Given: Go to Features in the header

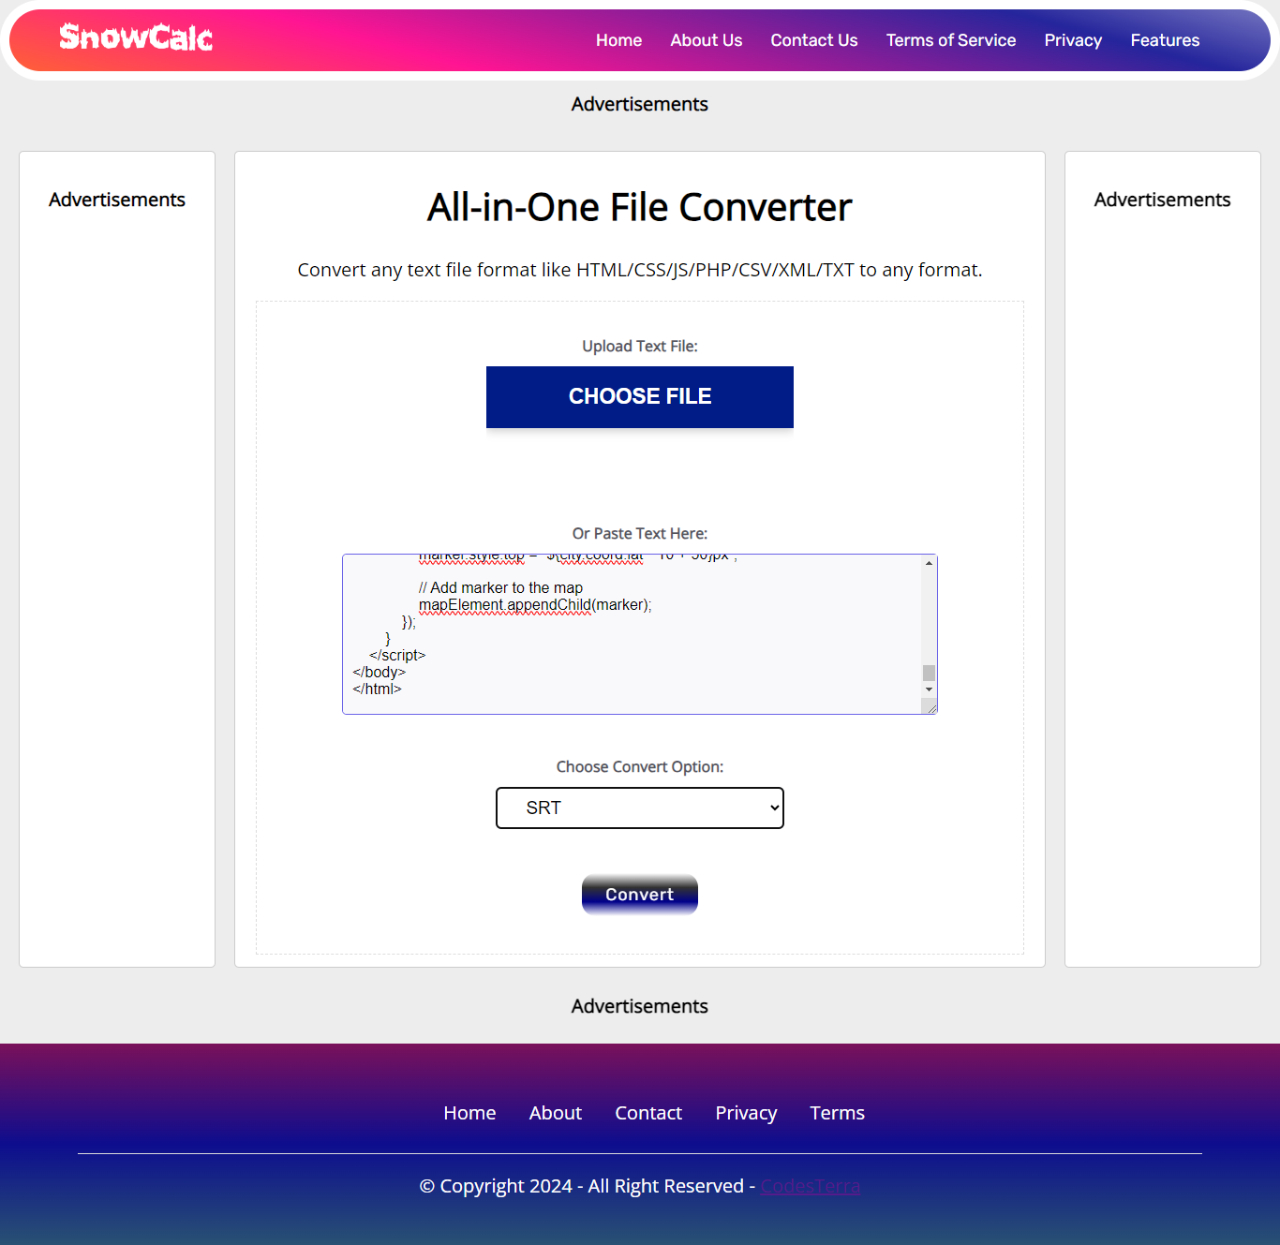Looking at the screenshot, I should 1164,40.
